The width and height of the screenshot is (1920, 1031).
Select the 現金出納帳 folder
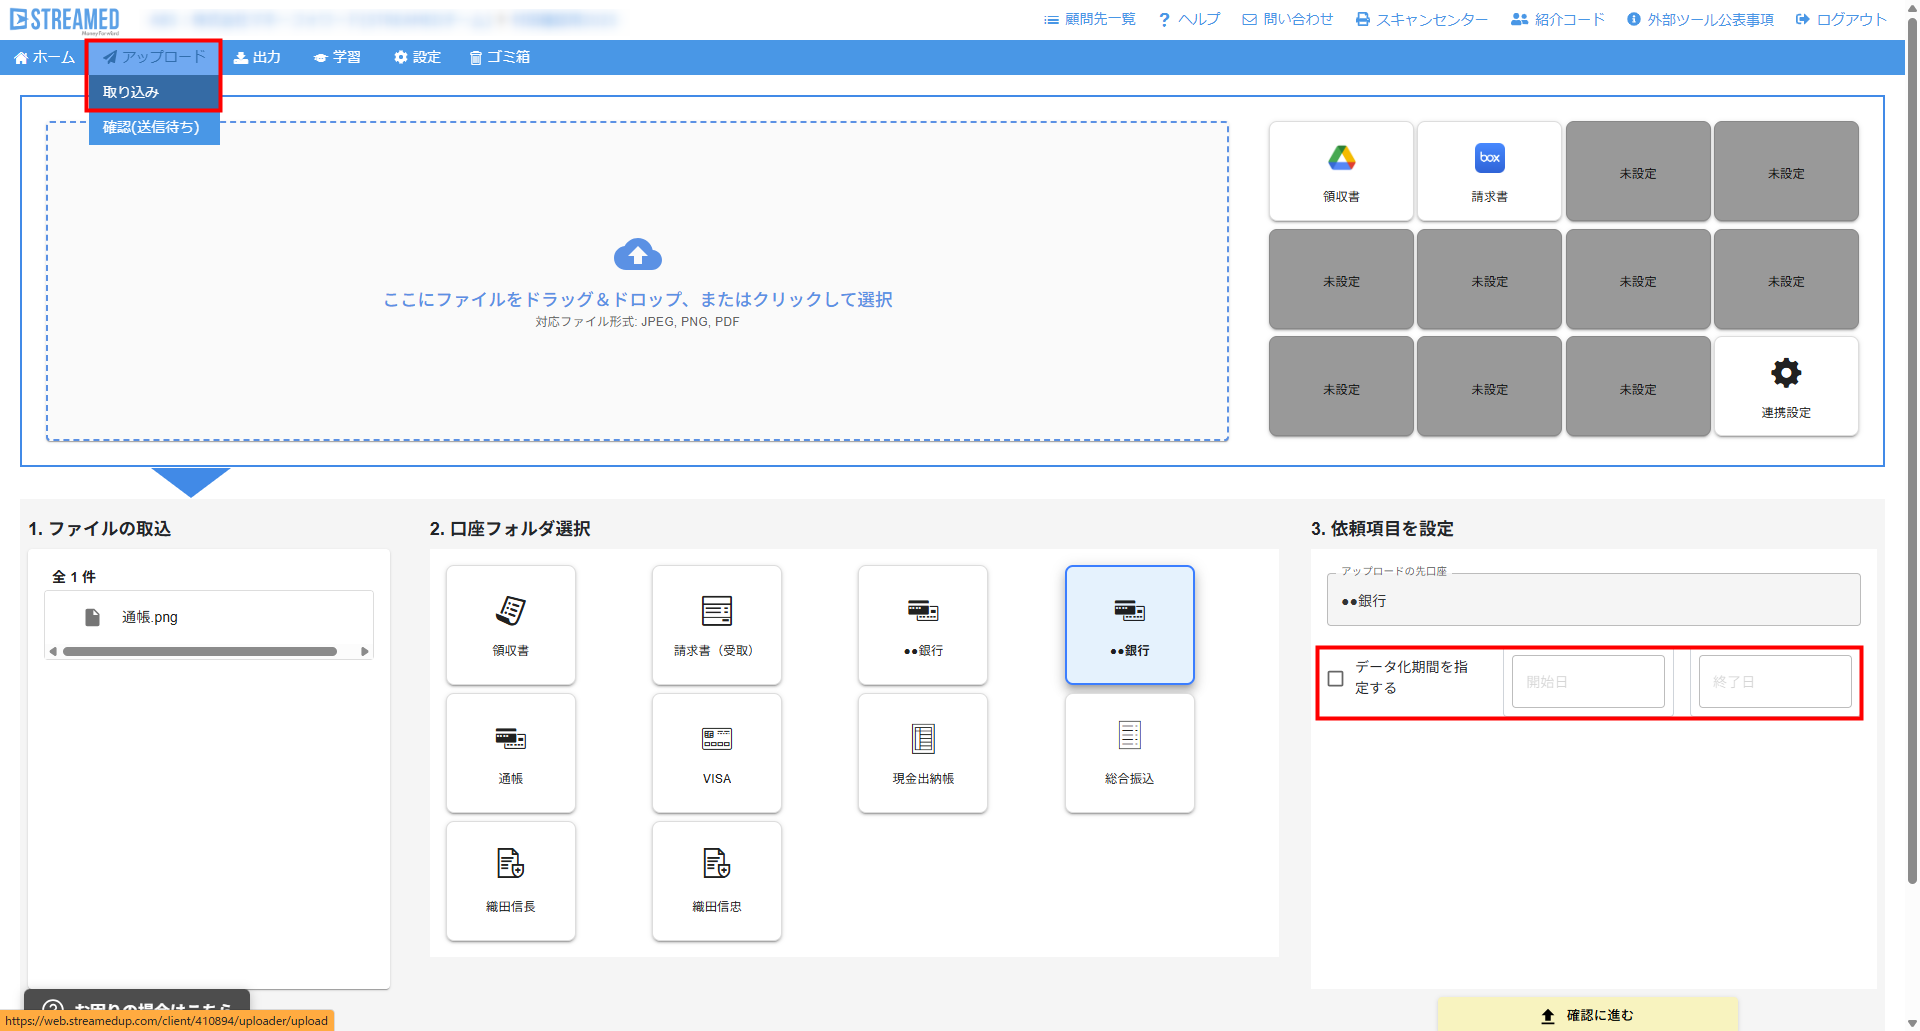(922, 753)
